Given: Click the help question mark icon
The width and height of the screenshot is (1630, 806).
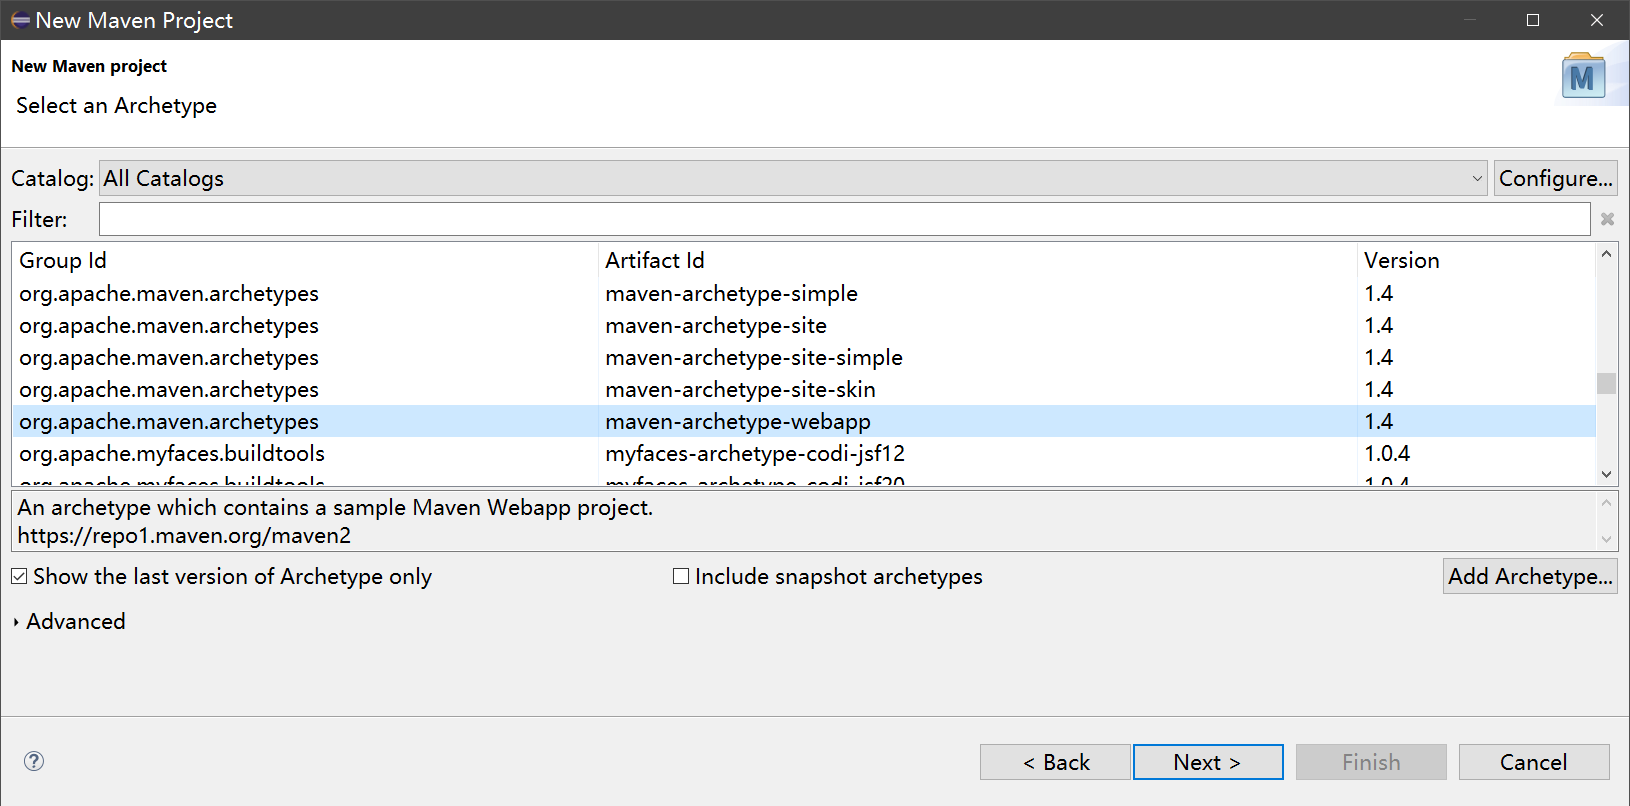Looking at the screenshot, I should 34,761.
